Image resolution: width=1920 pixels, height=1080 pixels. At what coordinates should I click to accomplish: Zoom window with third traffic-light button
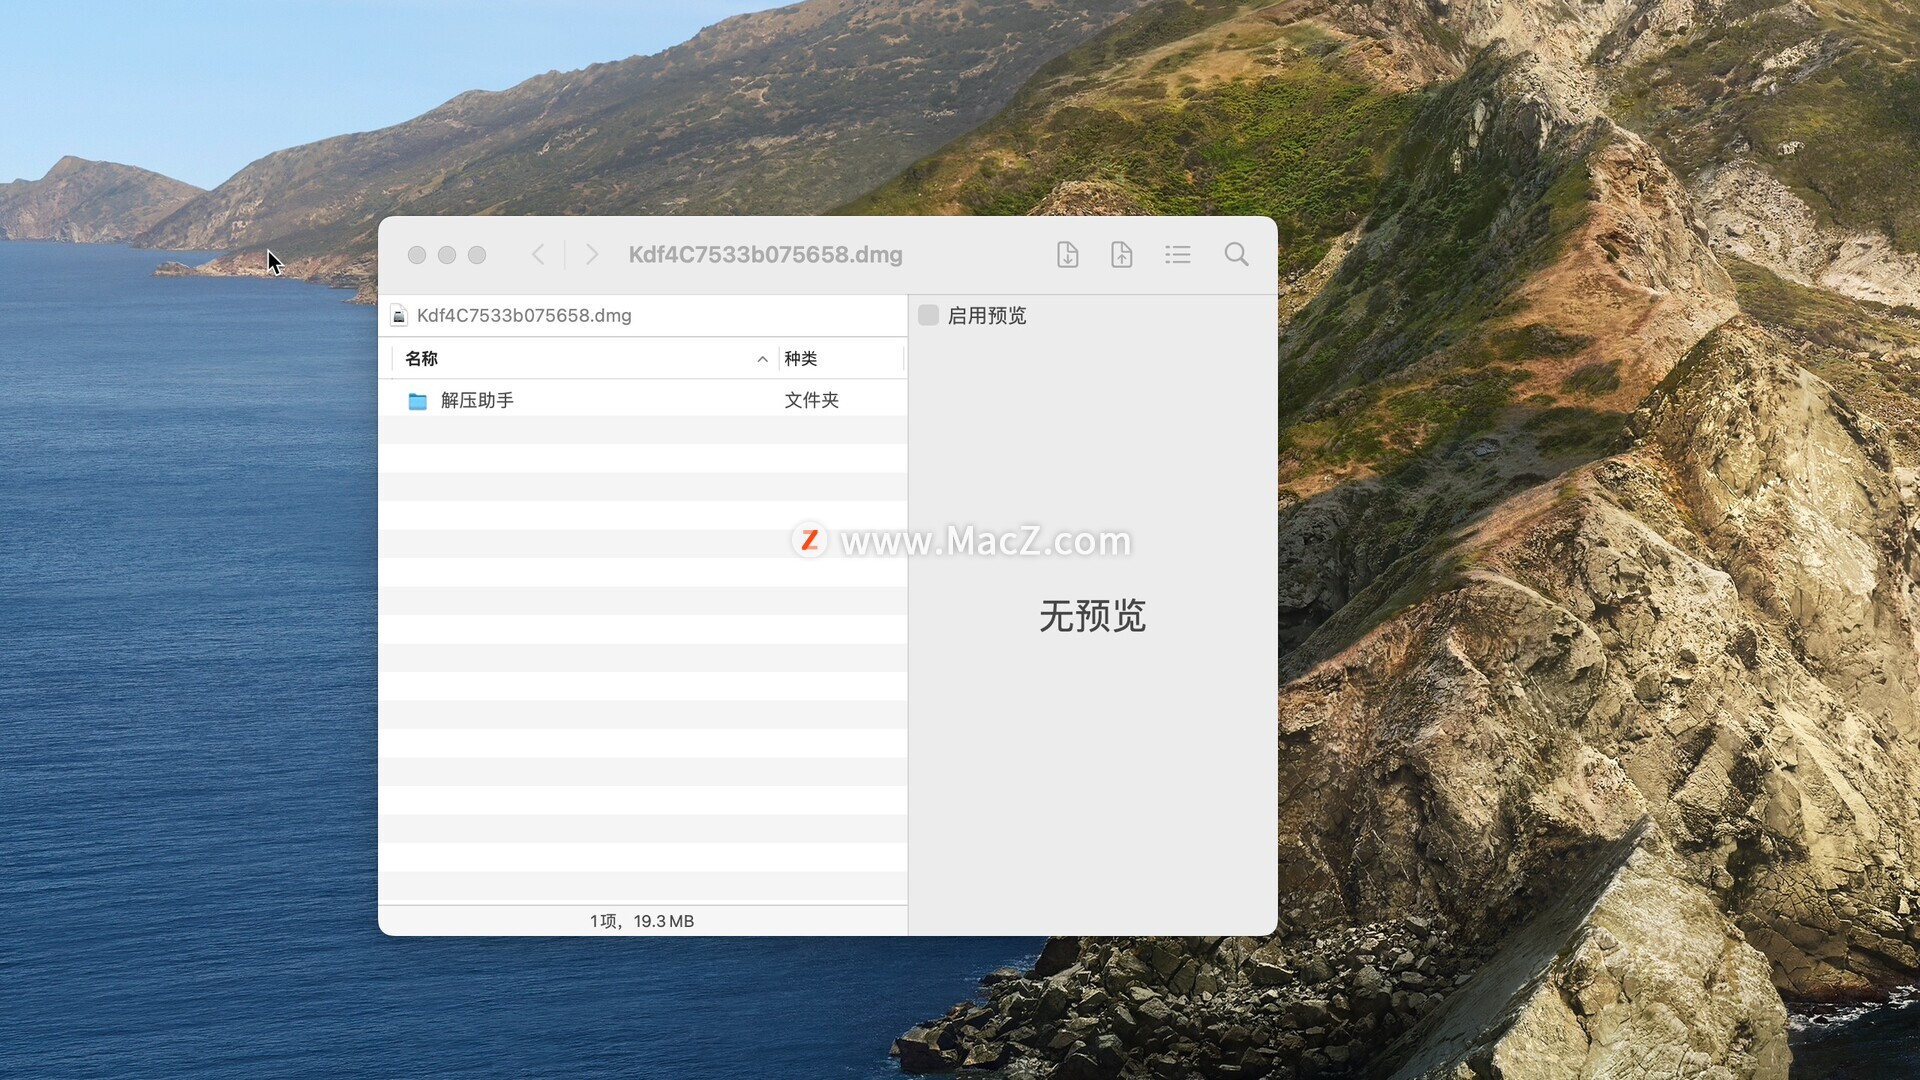tap(477, 255)
